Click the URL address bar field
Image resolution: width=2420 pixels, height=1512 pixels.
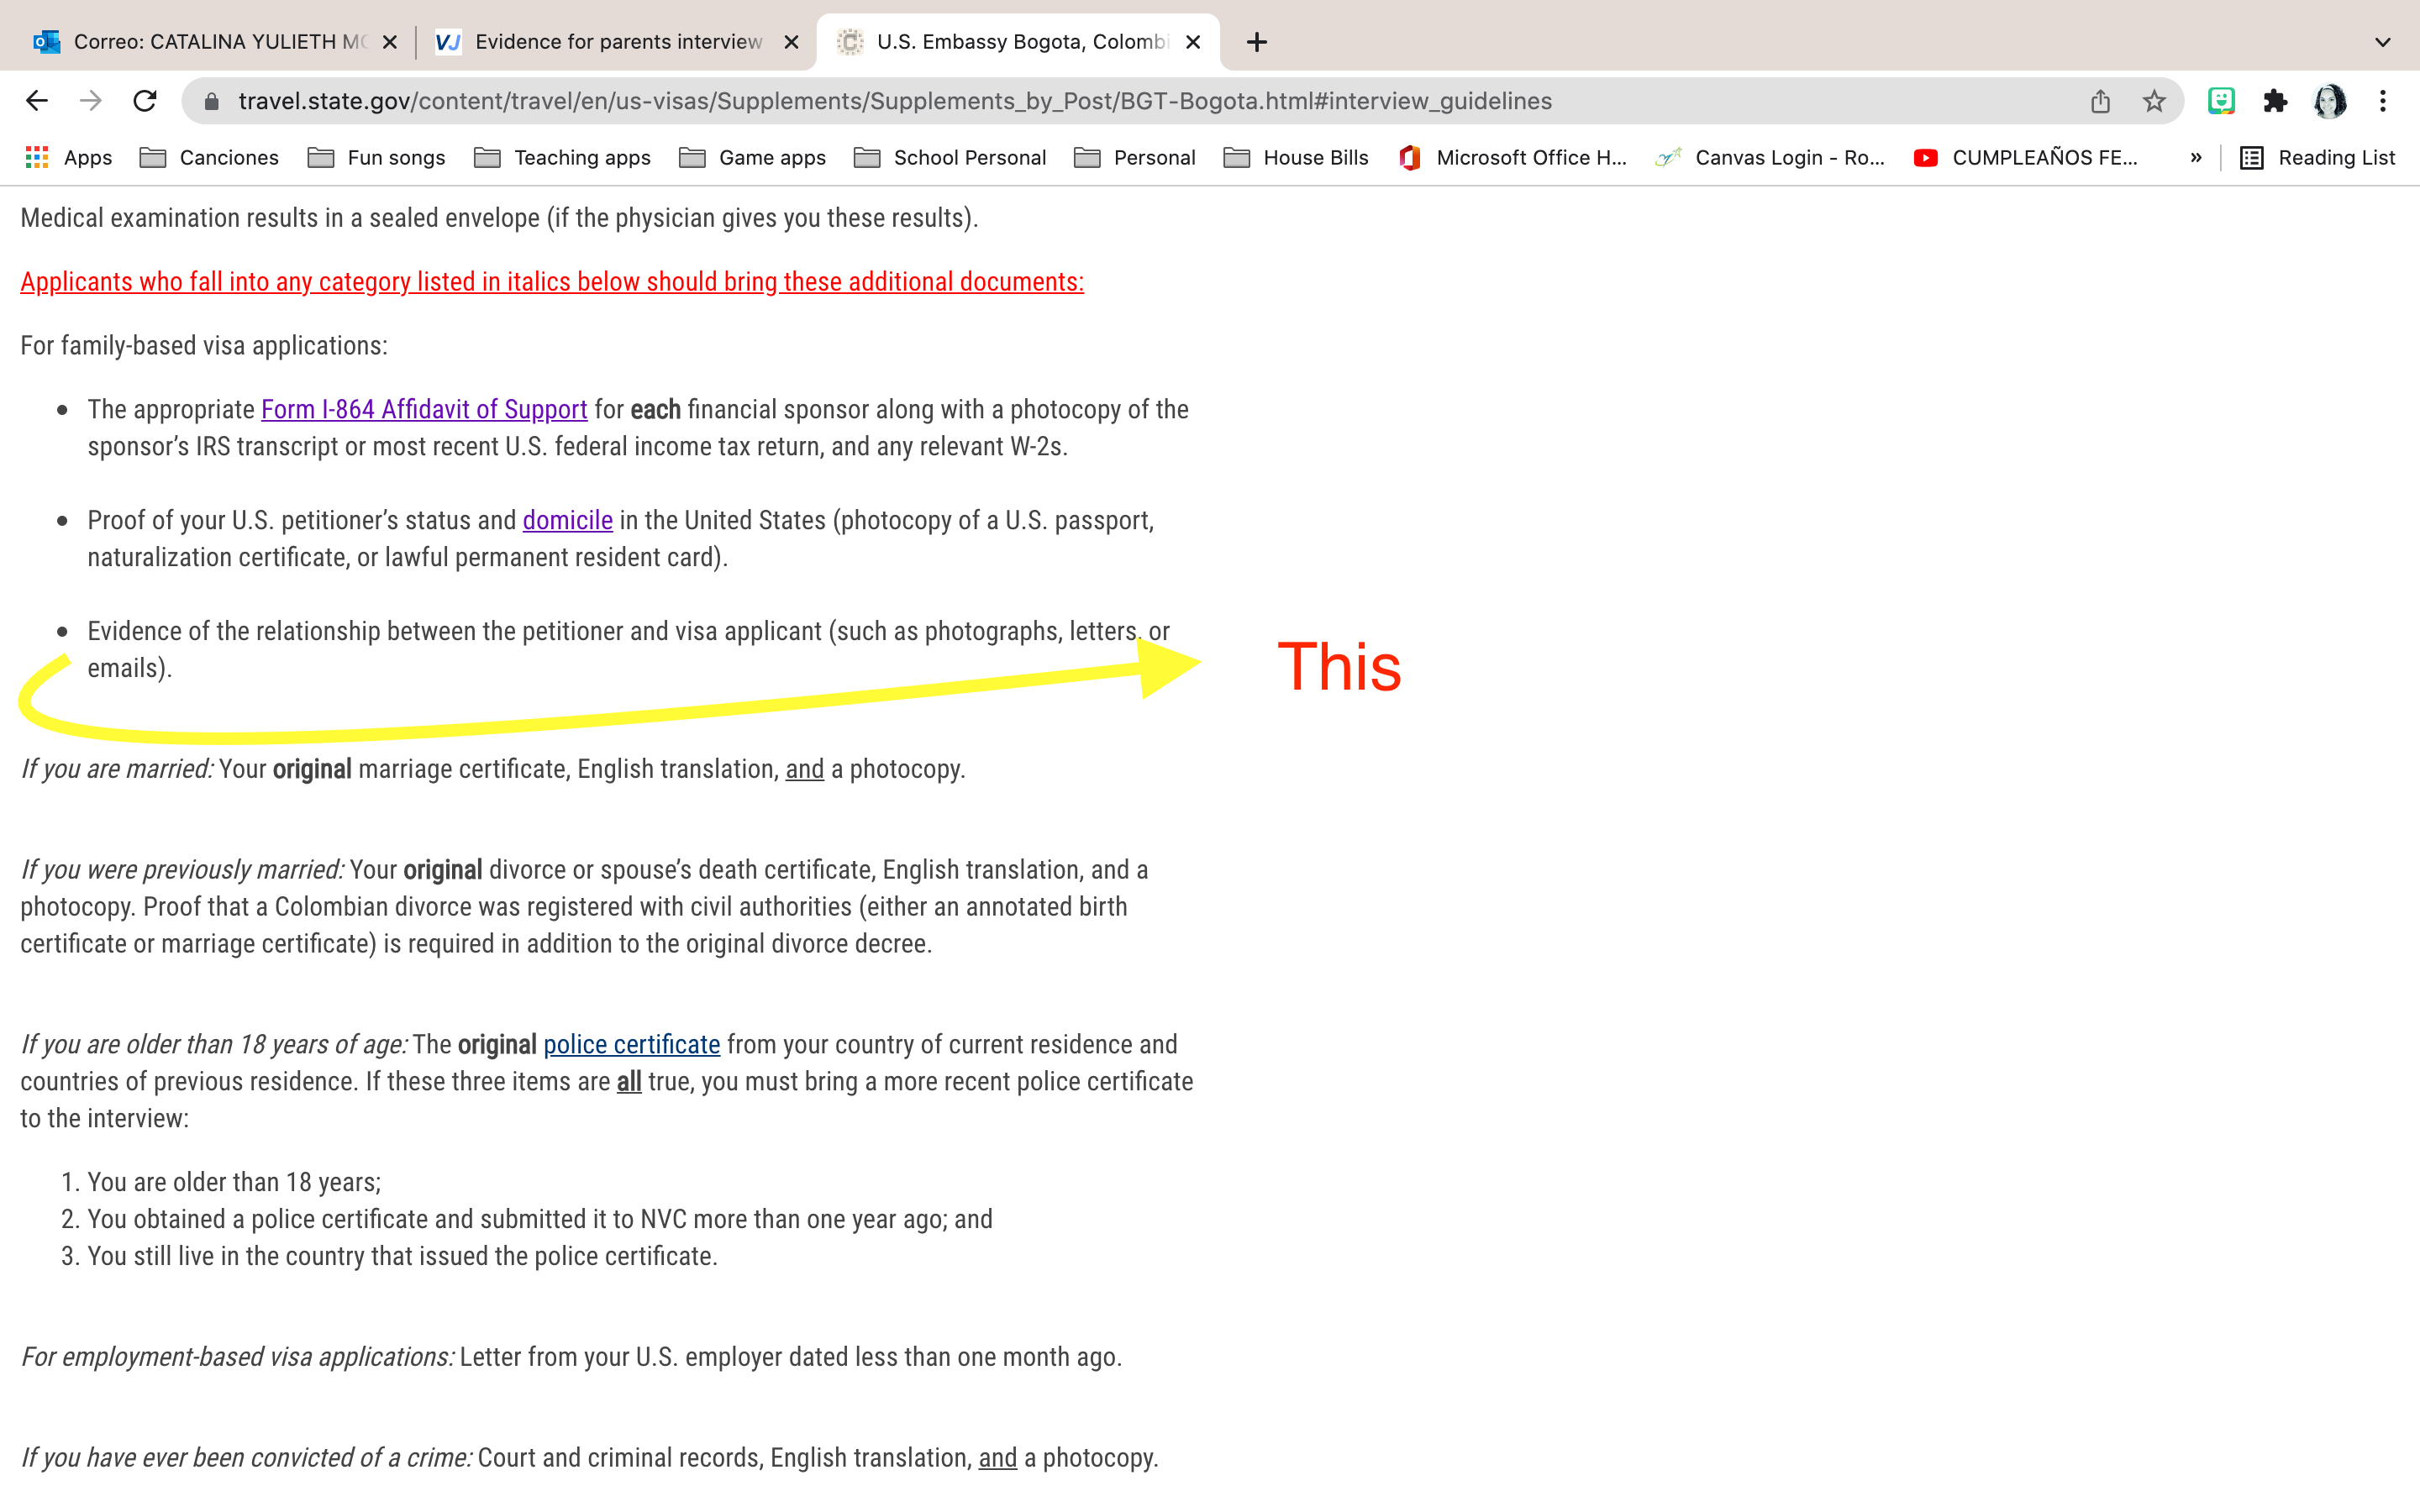[1150, 101]
